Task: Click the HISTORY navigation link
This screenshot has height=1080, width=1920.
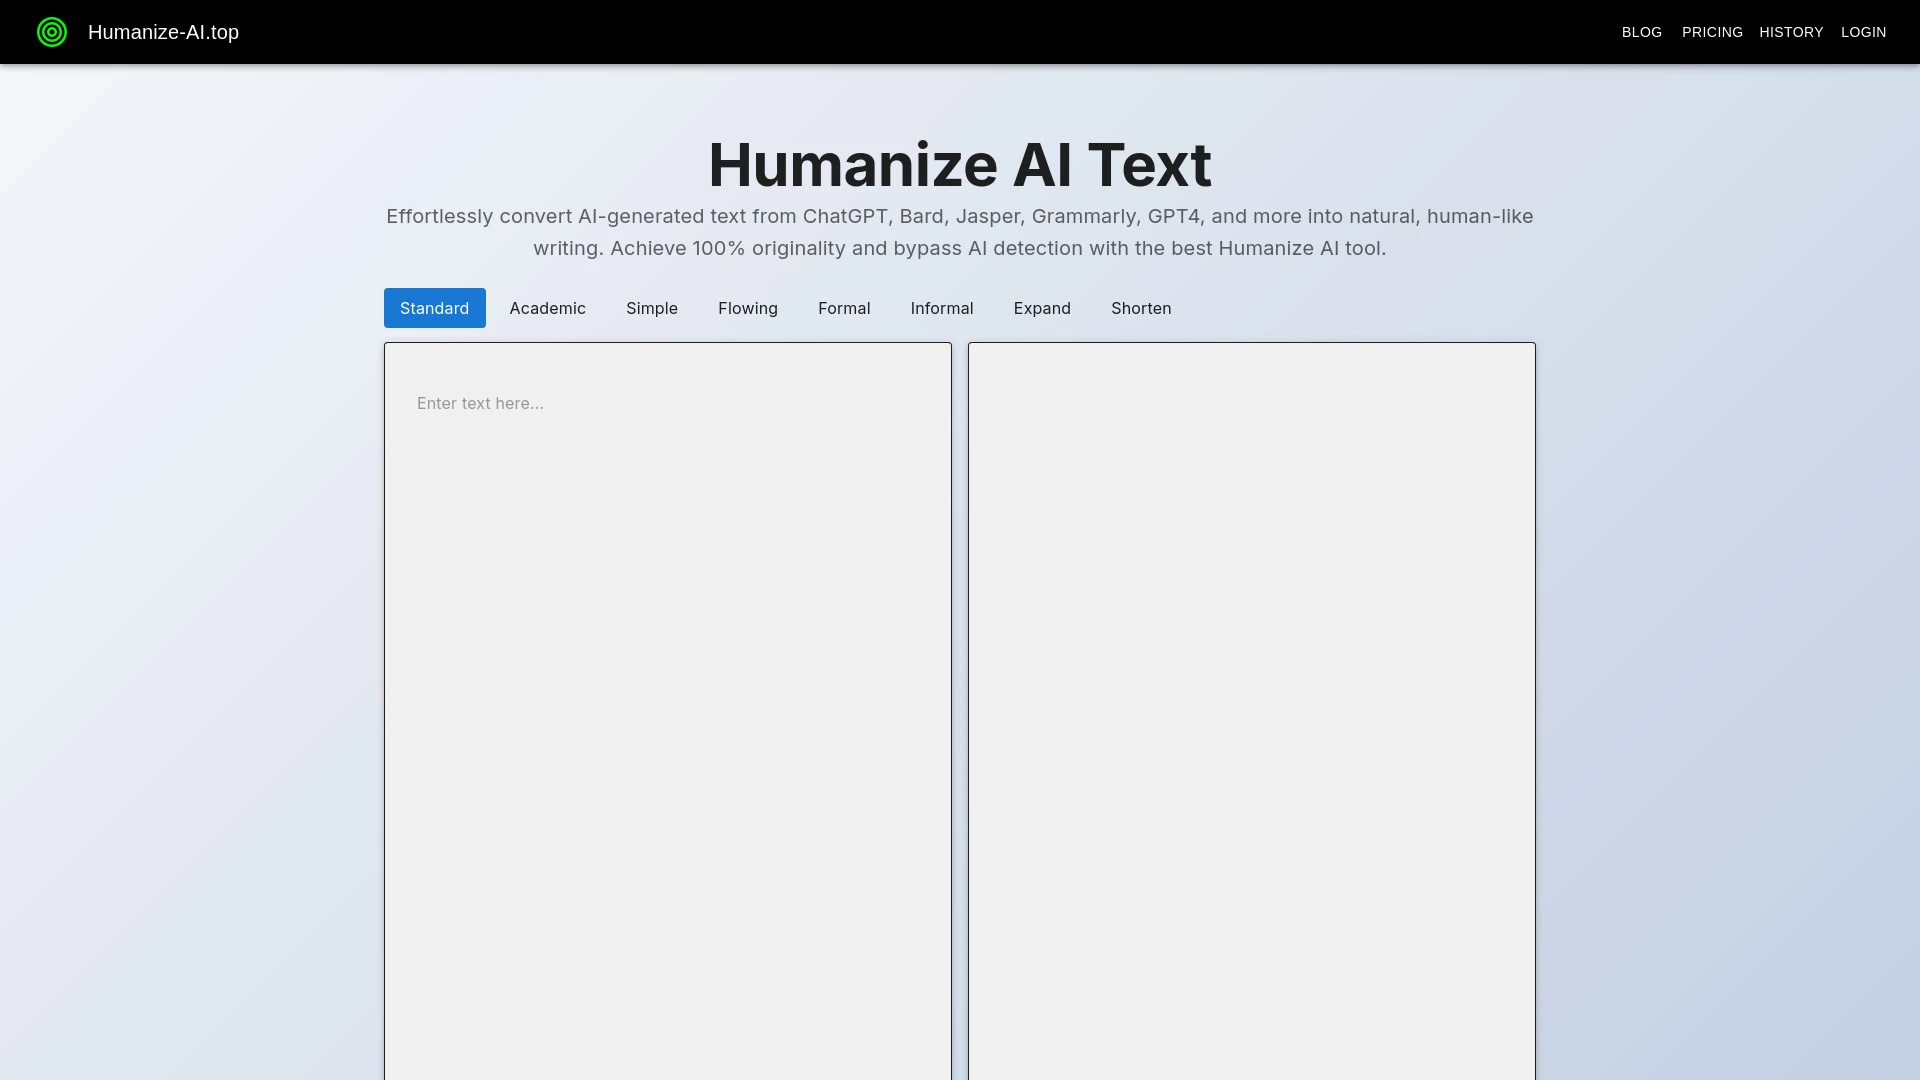Action: 1791,32
